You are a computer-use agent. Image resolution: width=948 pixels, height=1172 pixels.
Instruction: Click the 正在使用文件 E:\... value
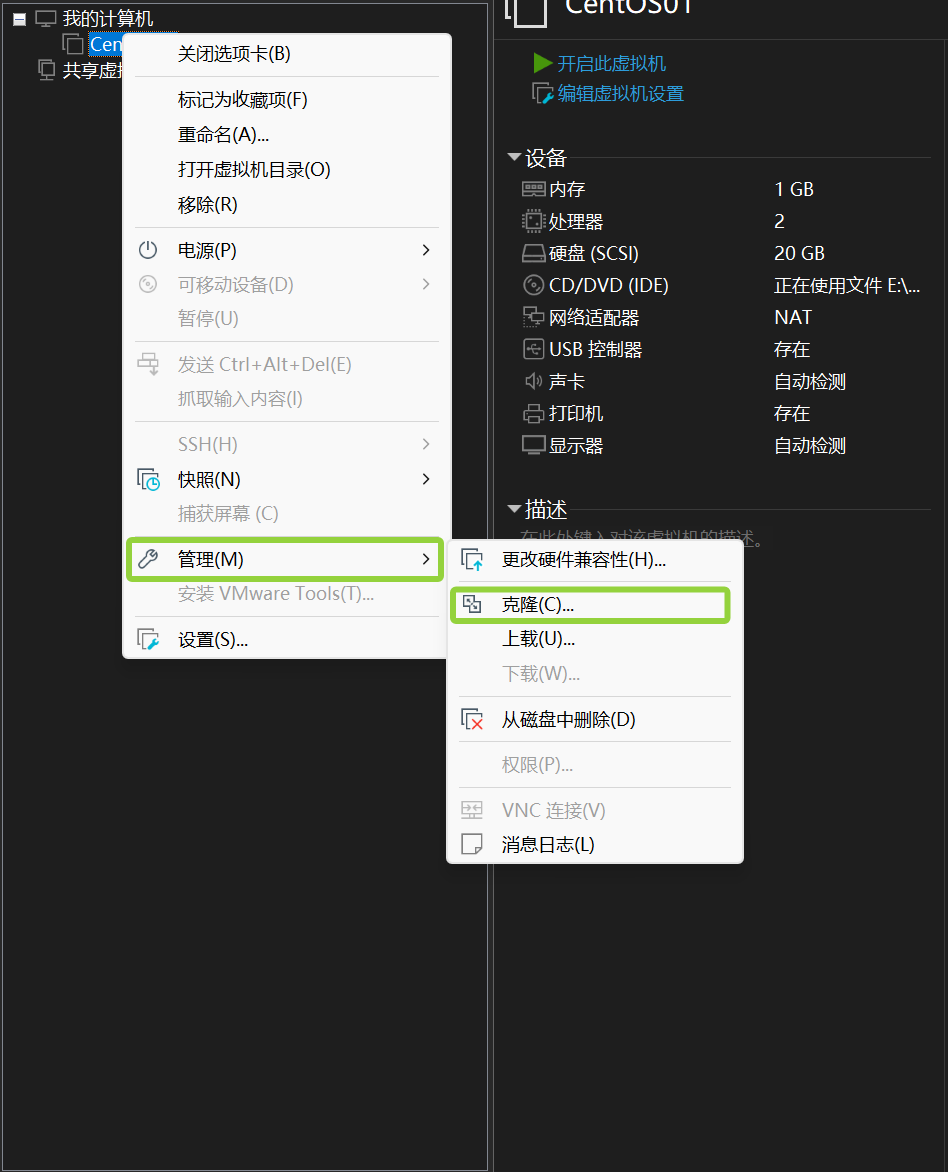tap(847, 286)
